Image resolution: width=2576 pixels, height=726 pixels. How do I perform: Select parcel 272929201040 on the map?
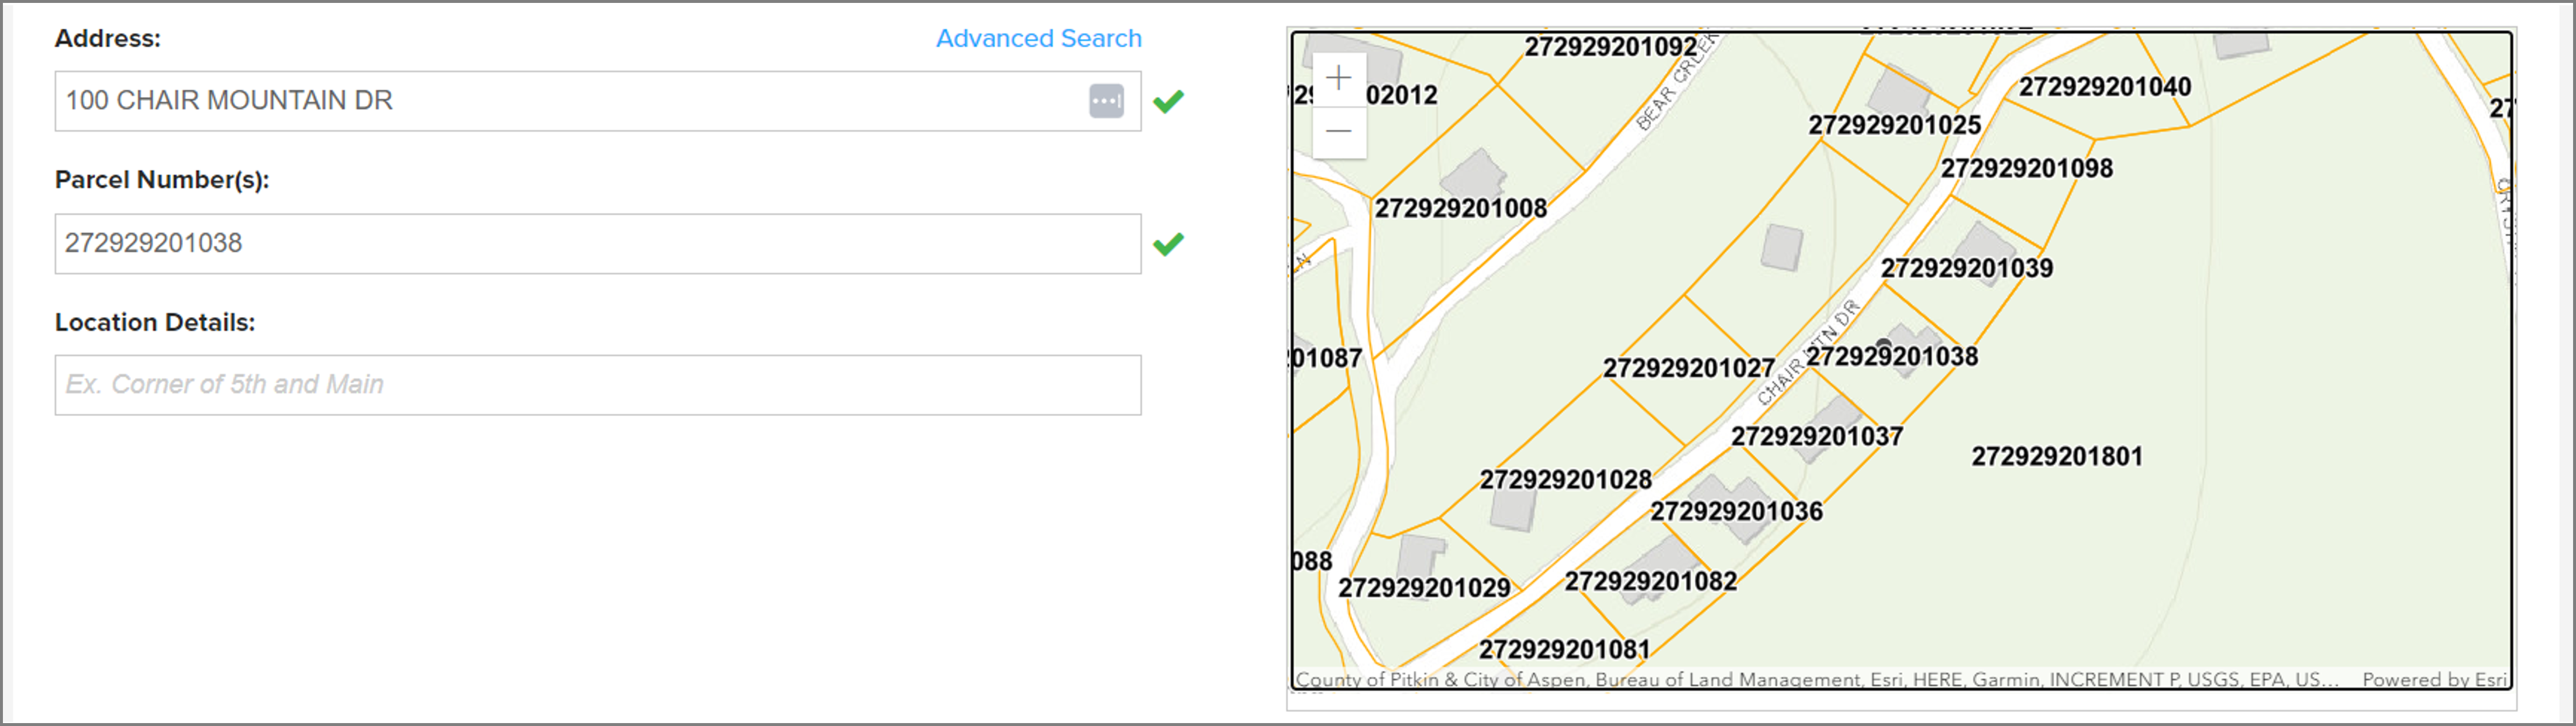(2105, 87)
